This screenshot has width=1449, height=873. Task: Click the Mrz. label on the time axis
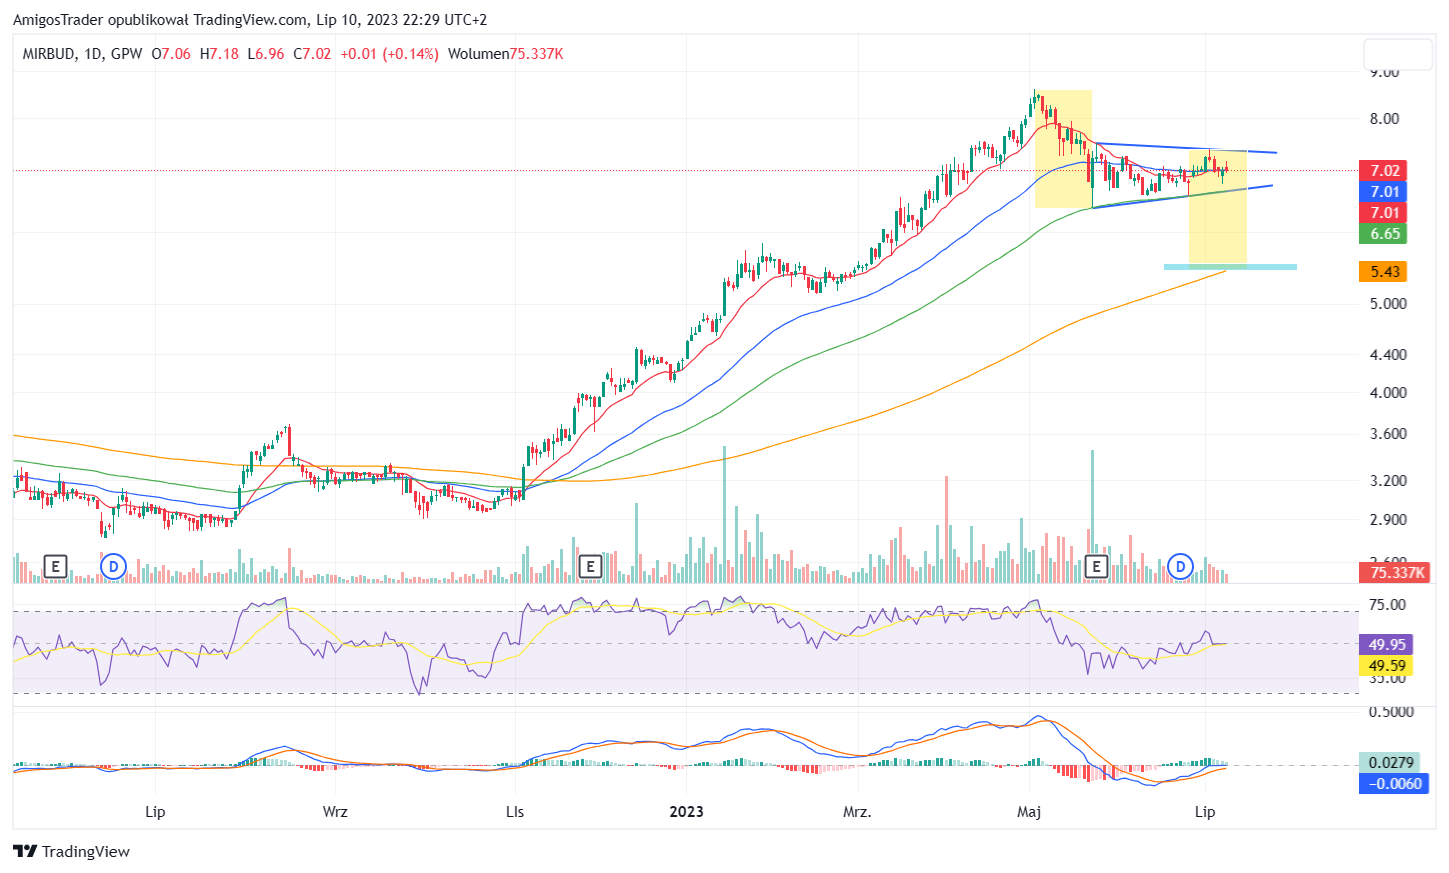857,812
